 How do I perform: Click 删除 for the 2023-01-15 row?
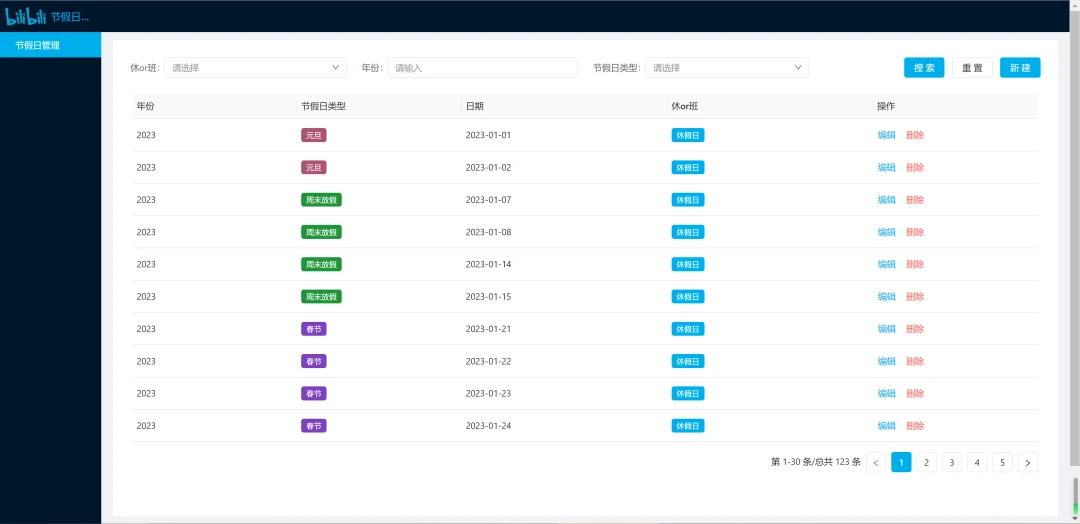click(x=915, y=297)
